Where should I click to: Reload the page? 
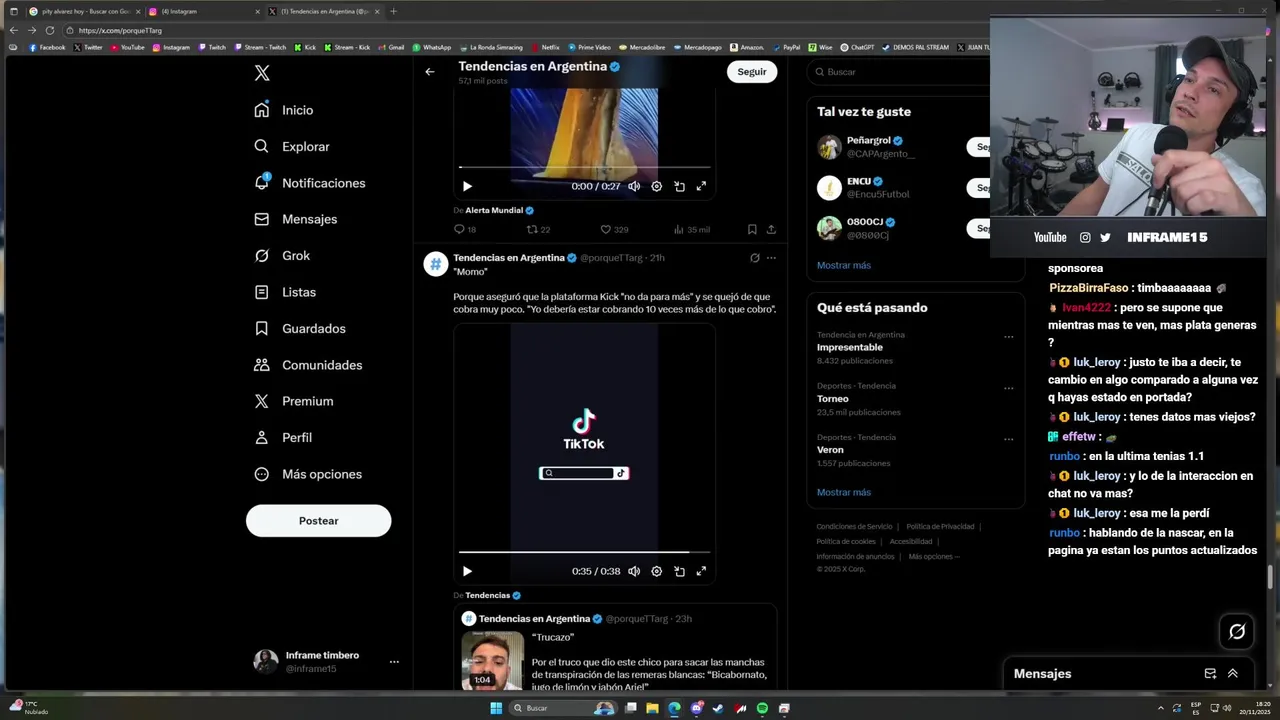click(x=50, y=30)
